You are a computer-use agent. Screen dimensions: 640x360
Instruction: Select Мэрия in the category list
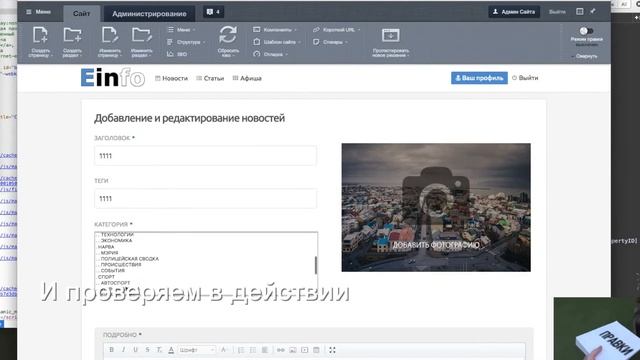(109, 253)
